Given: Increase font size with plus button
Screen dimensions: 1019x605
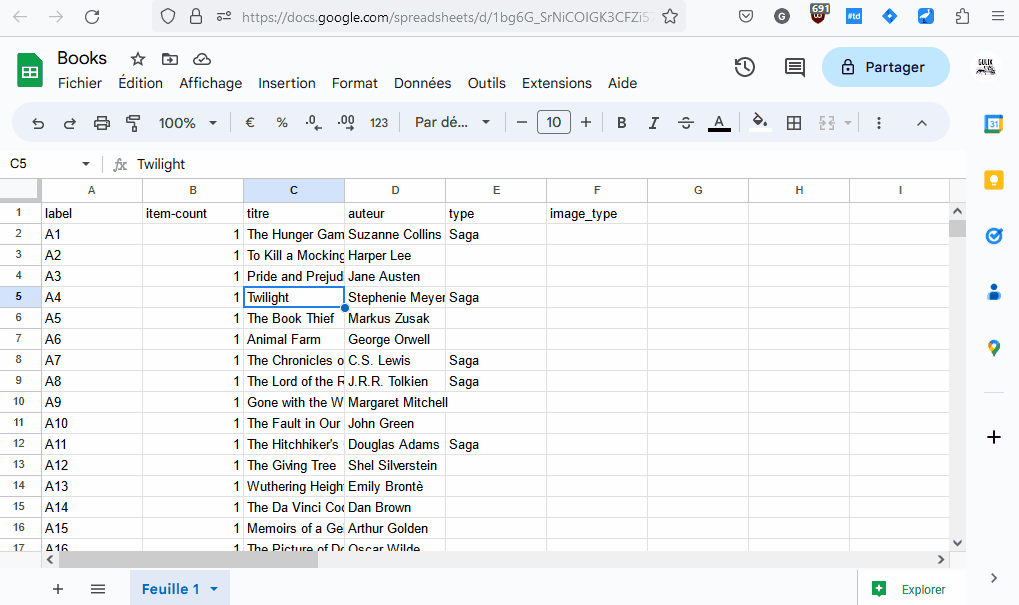Looking at the screenshot, I should [586, 122].
